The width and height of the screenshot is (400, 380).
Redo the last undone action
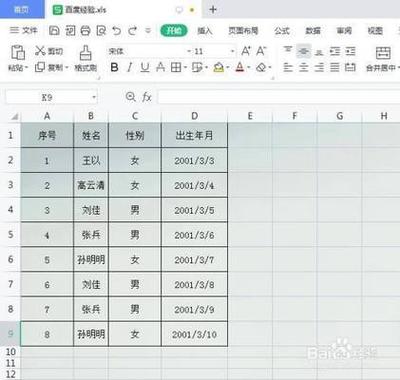[x=132, y=31]
